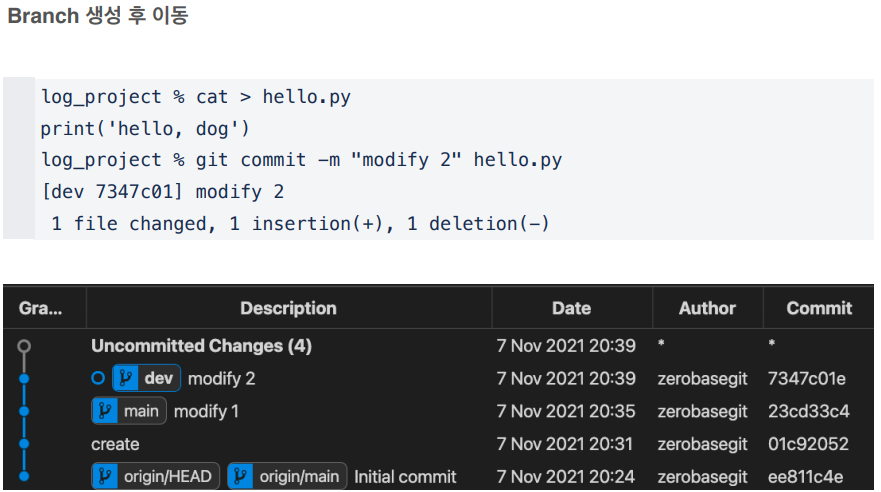Image resolution: width=881 pixels, height=492 pixels.
Task: Select the Uncommitted Changes (4) row
Action: pos(201,346)
